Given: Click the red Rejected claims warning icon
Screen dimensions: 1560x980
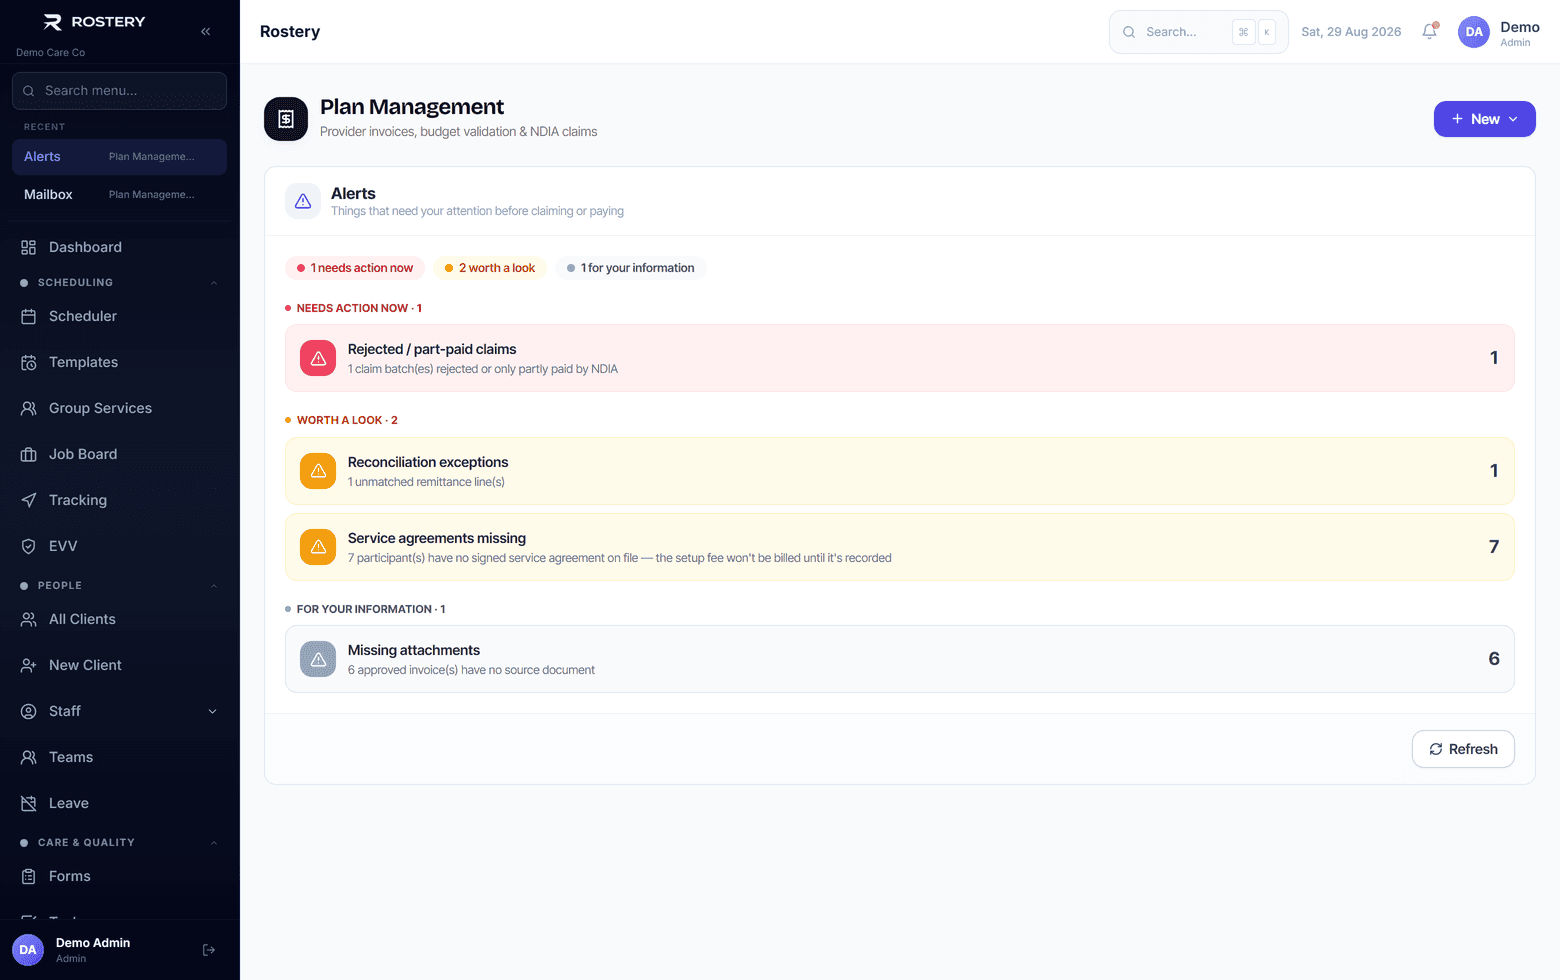Looking at the screenshot, I should [x=318, y=358].
